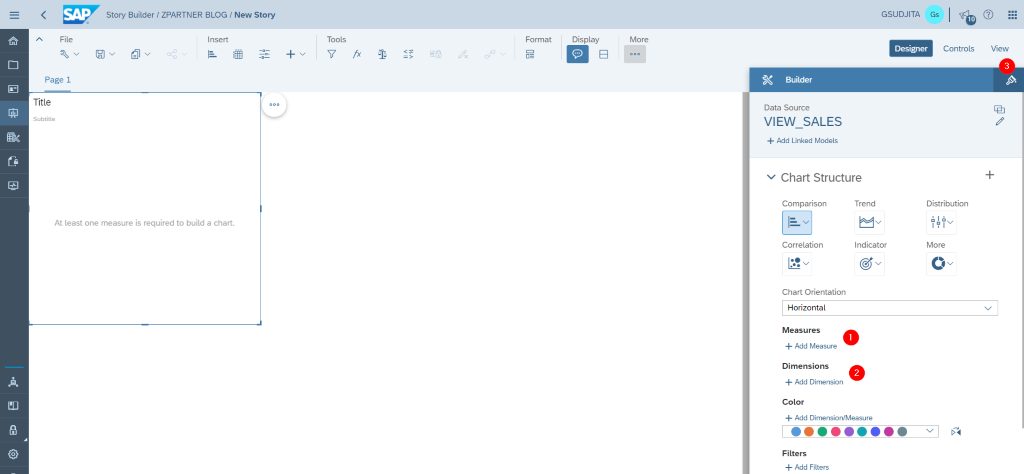Go back using the header arrow
1024x474 pixels.
click(x=43, y=14)
